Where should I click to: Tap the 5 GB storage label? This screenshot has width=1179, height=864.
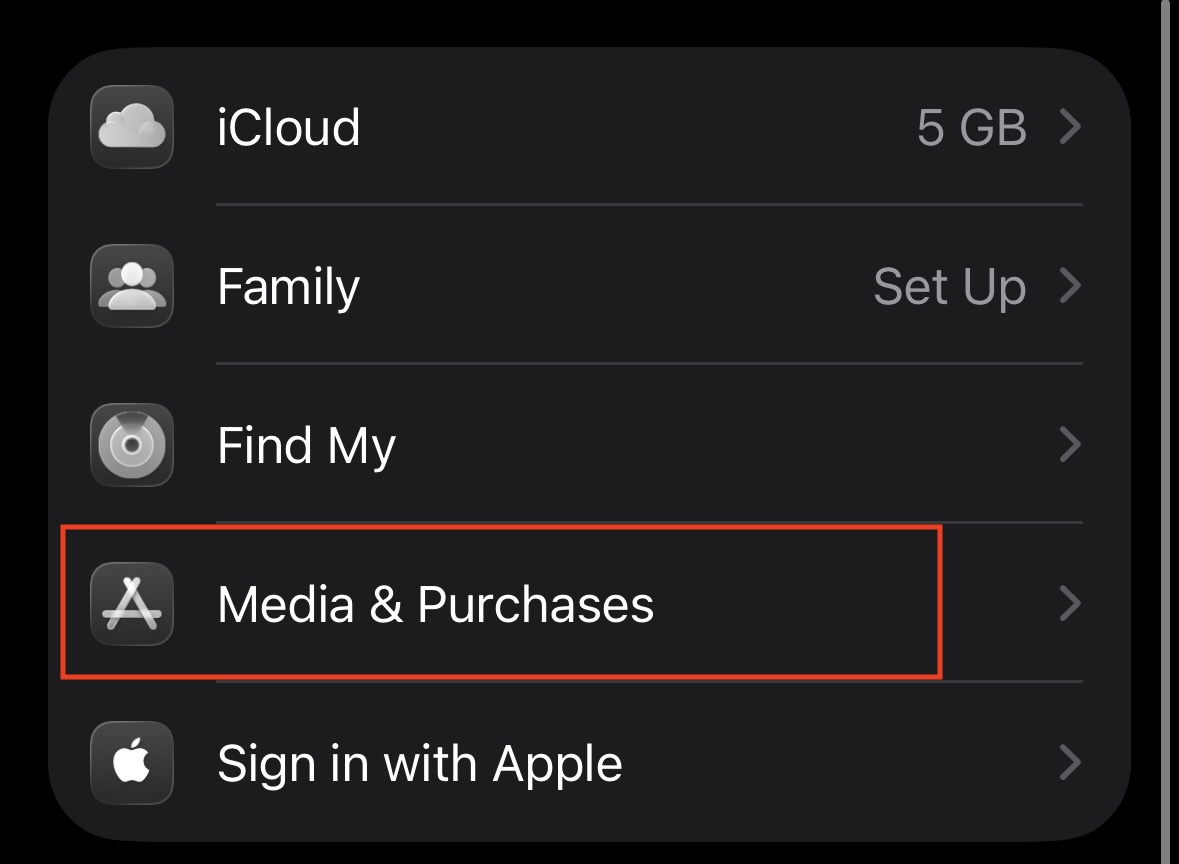[972, 127]
